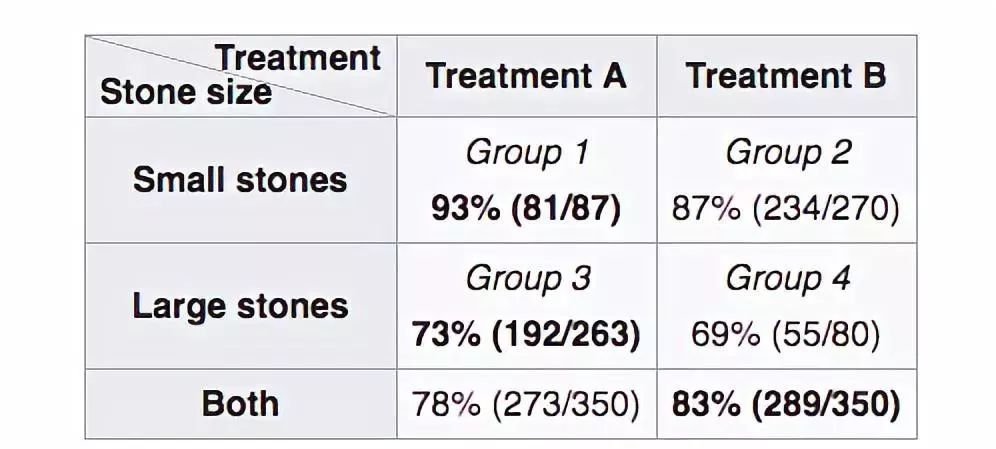Click the Group 4 label
The height and width of the screenshot is (449, 996).
coord(787,278)
